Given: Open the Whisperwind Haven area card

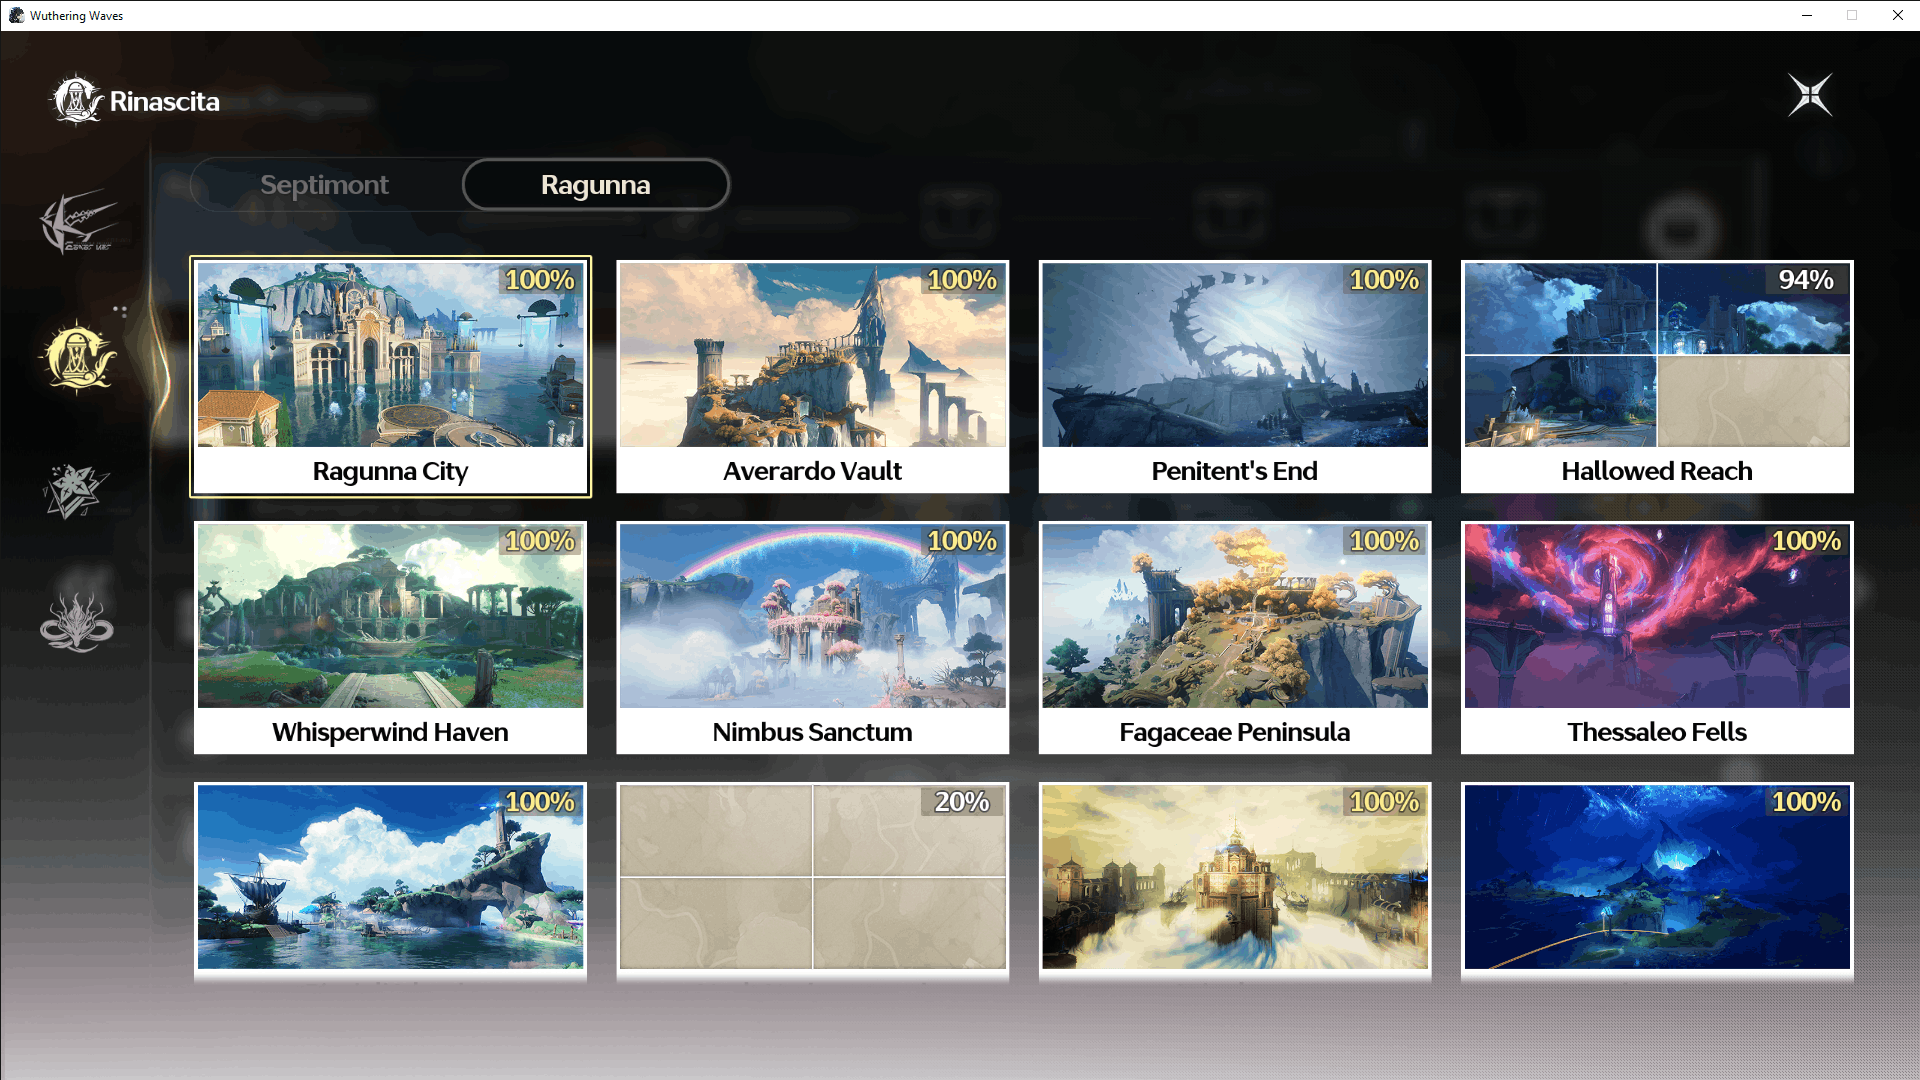Looking at the screenshot, I should click(391, 638).
